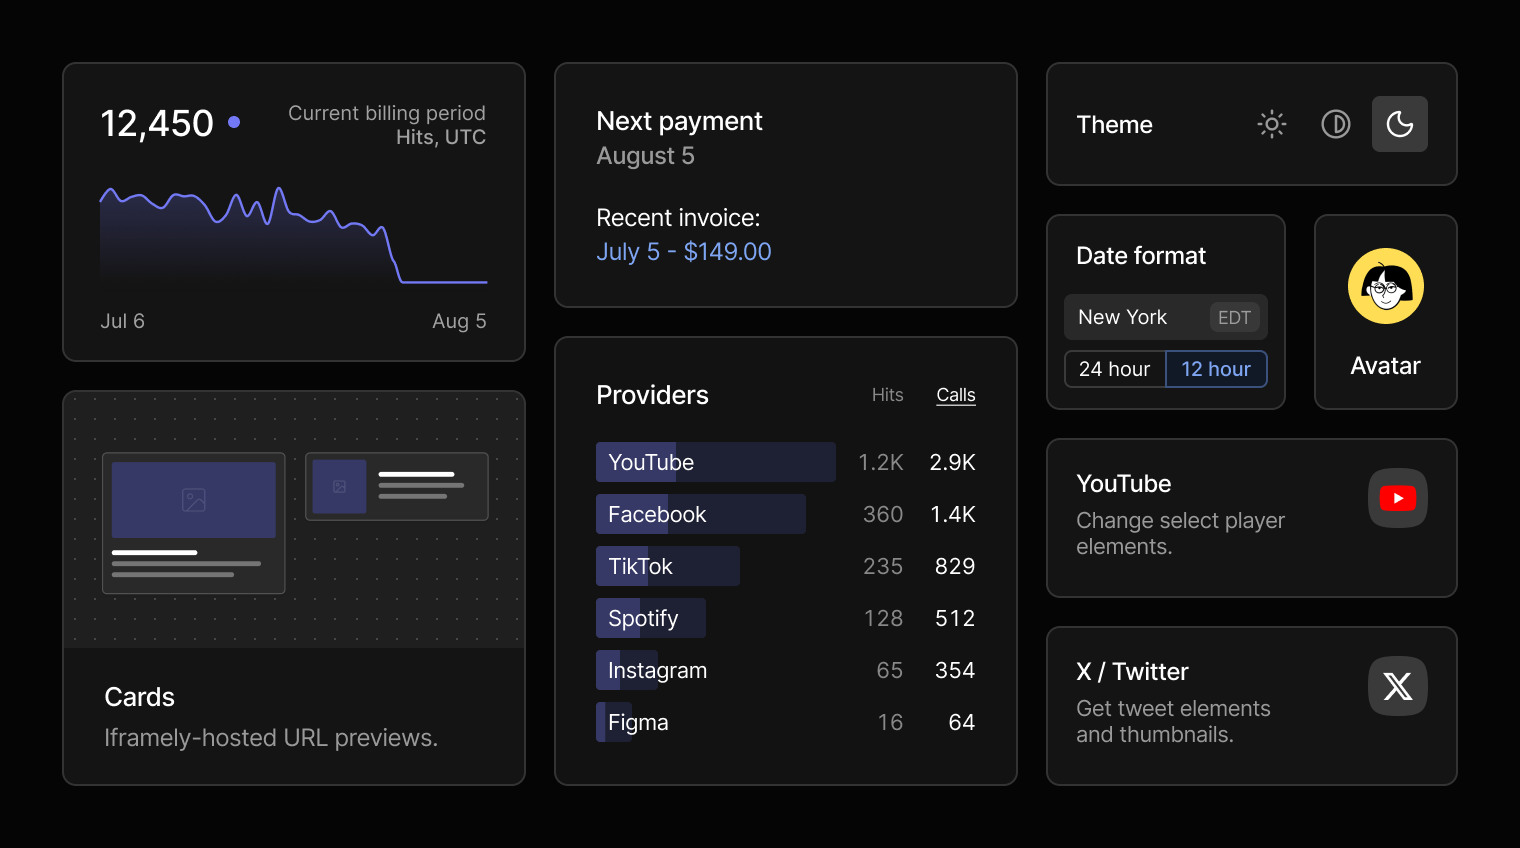This screenshot has width=1520, height=848.
Task: Open the New York timezone selector
Action: [1166, 317]
